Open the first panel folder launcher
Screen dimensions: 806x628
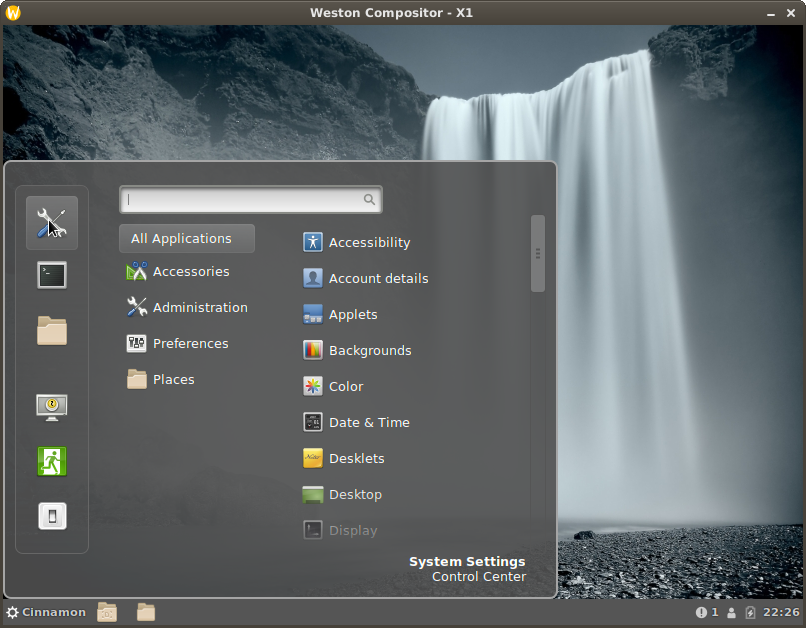(107, 612)
